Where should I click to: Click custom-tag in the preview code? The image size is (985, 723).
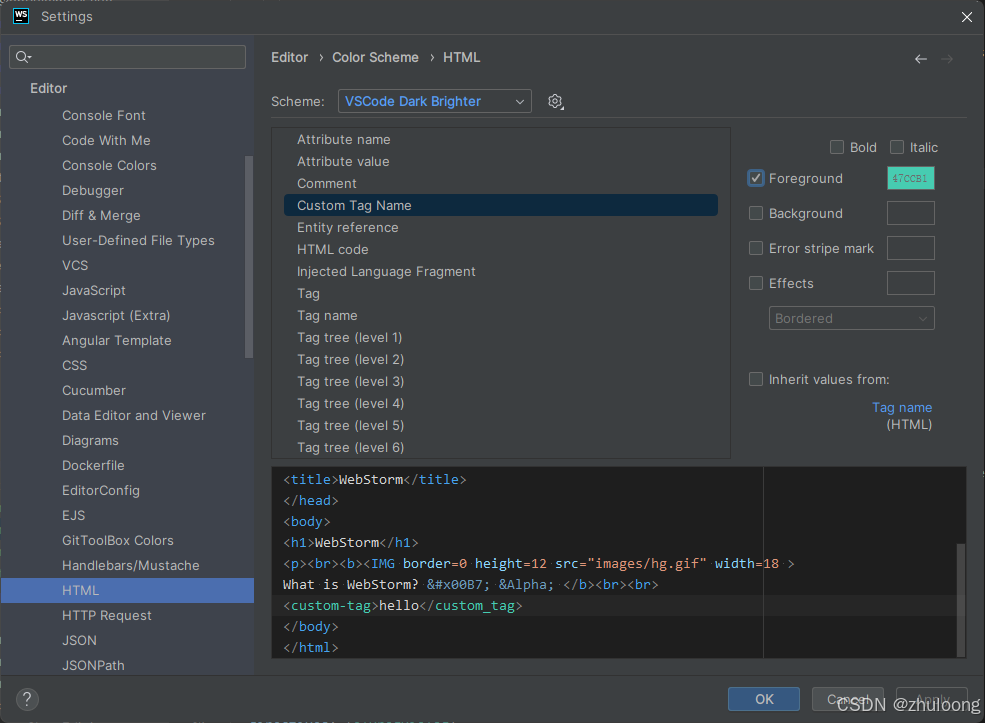pyautogui.click(x=330, y=606)
